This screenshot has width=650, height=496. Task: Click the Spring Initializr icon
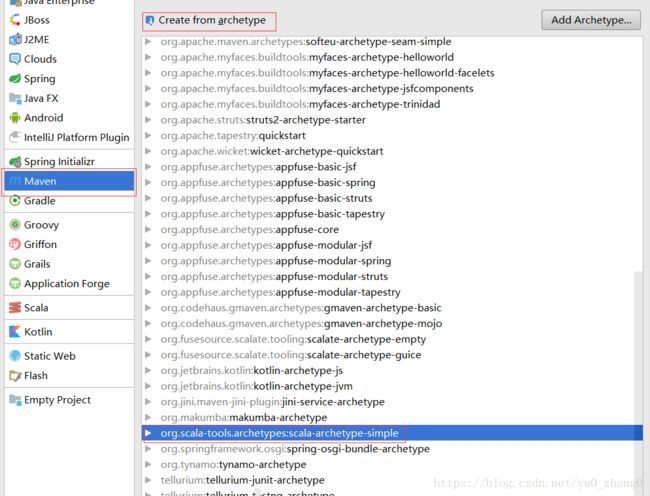tap(15, 161)
